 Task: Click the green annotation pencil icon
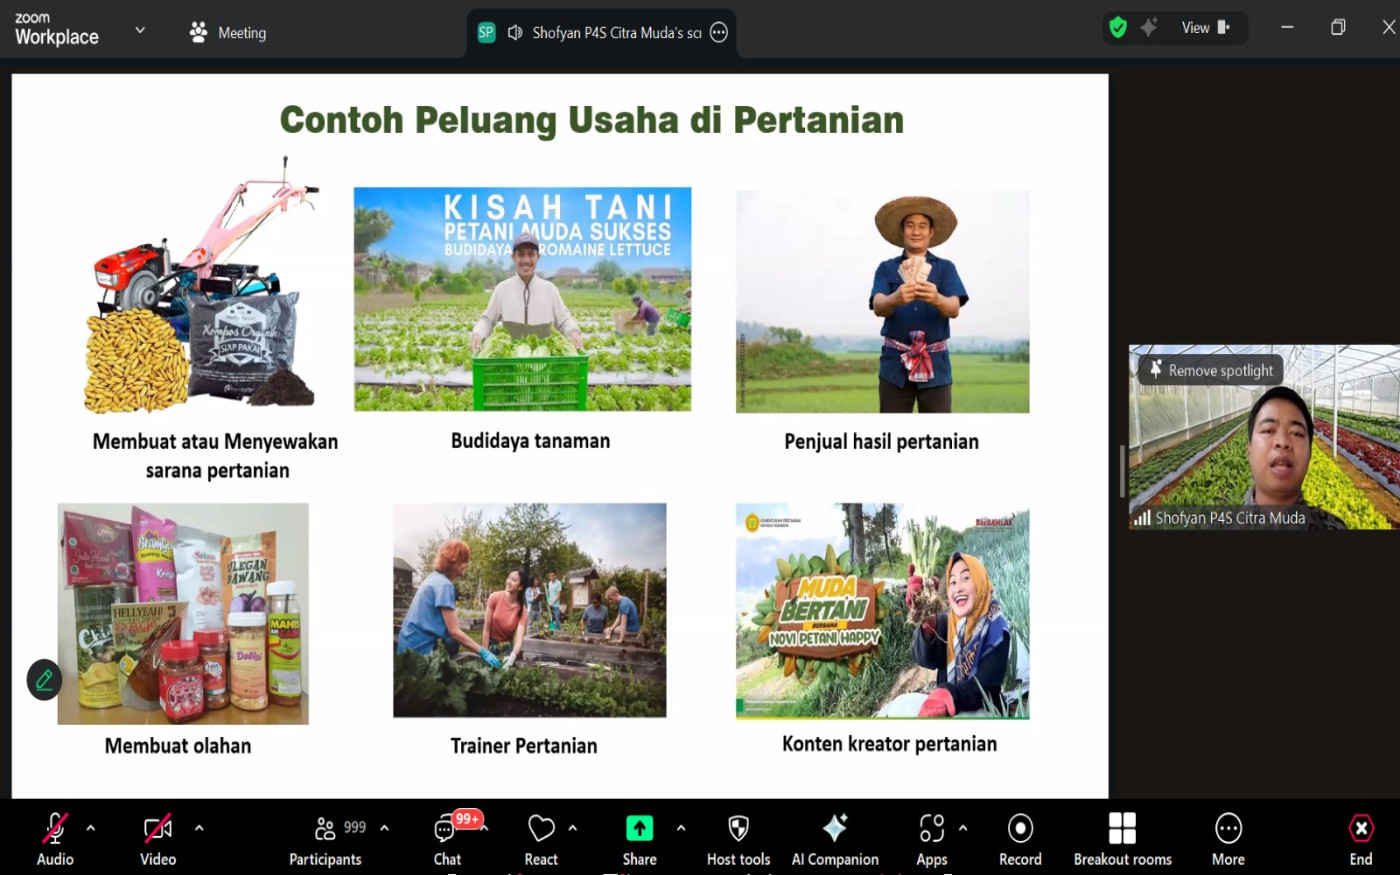click(44, 680)
